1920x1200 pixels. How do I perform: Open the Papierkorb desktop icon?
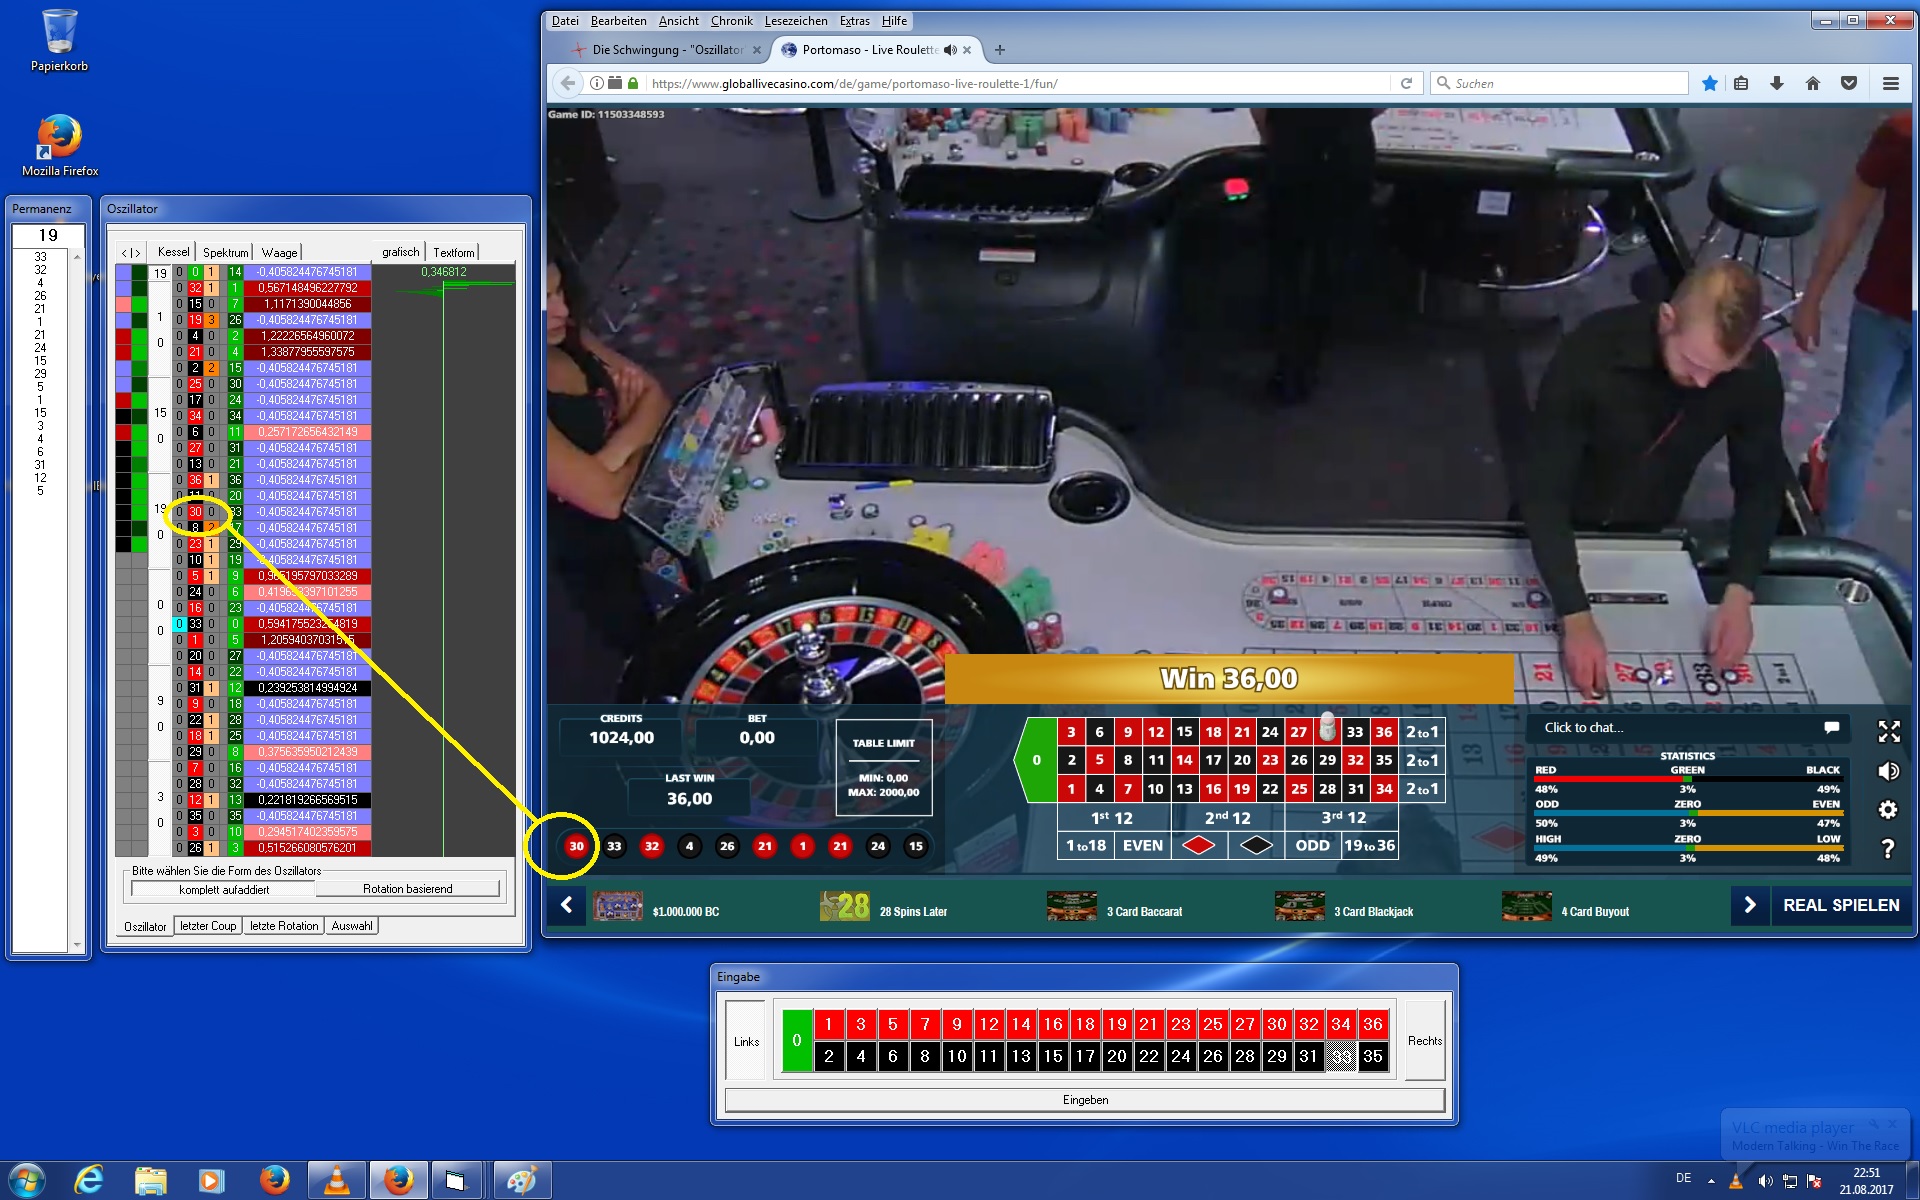click(x=59, y=40)
